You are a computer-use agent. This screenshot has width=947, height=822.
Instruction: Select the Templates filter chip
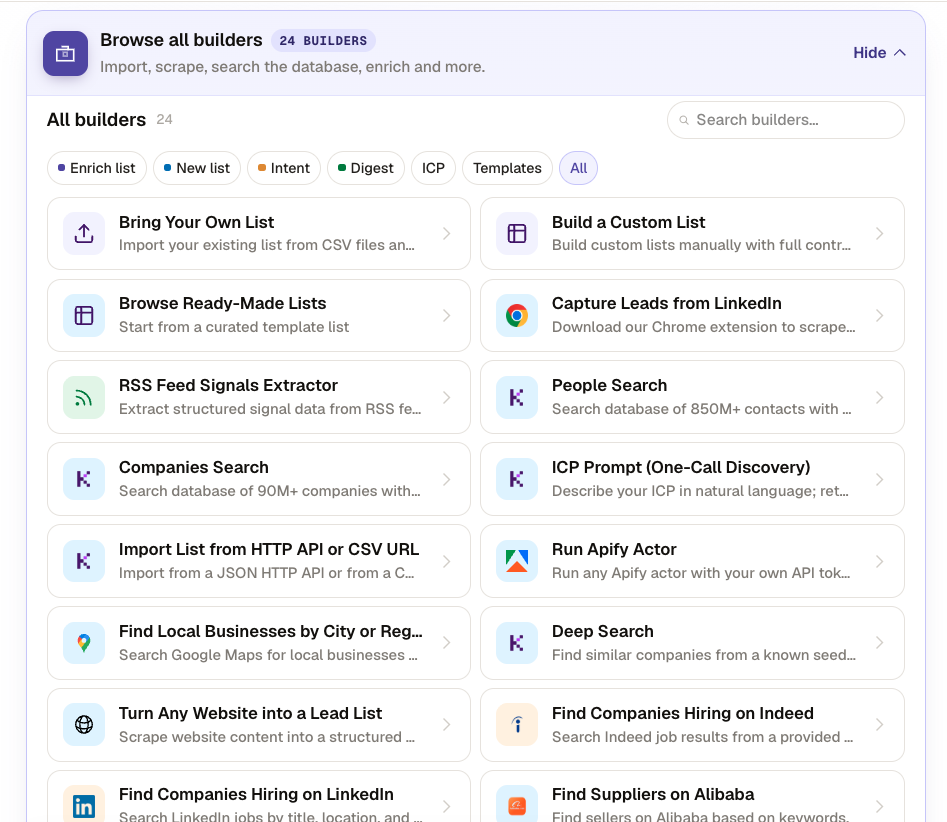(x=507, y=168)
